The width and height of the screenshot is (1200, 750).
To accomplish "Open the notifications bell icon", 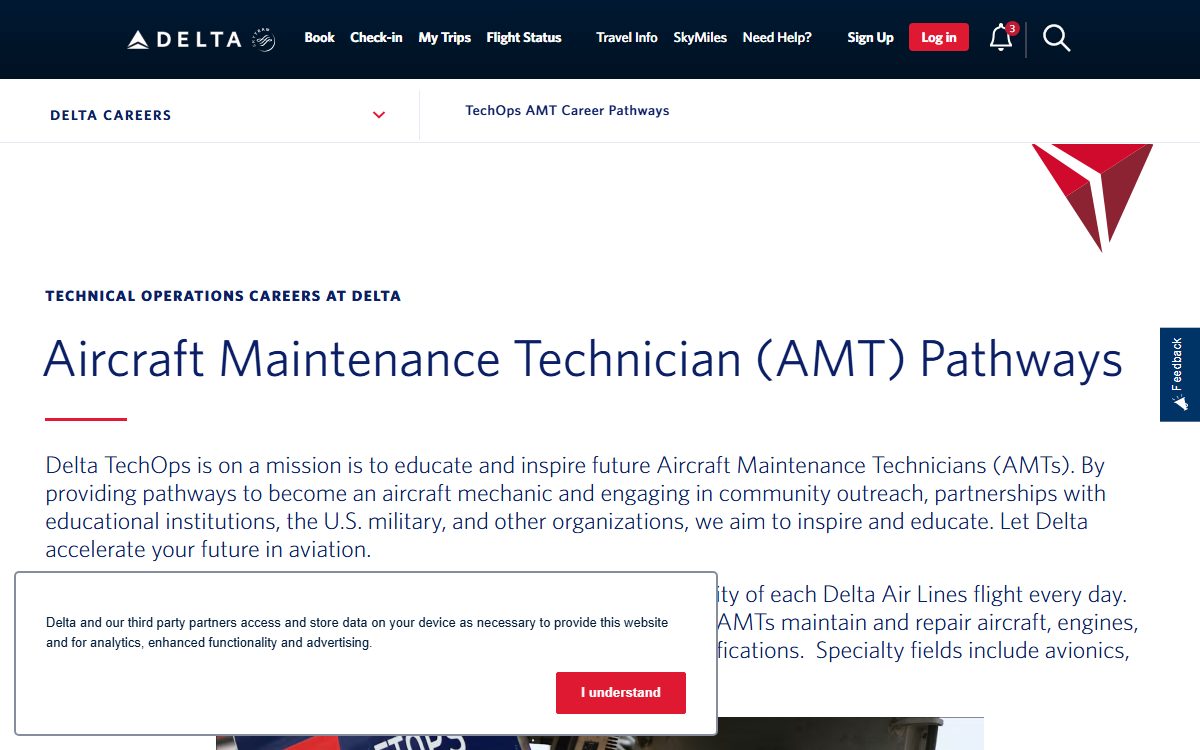I will point(1001,38).
